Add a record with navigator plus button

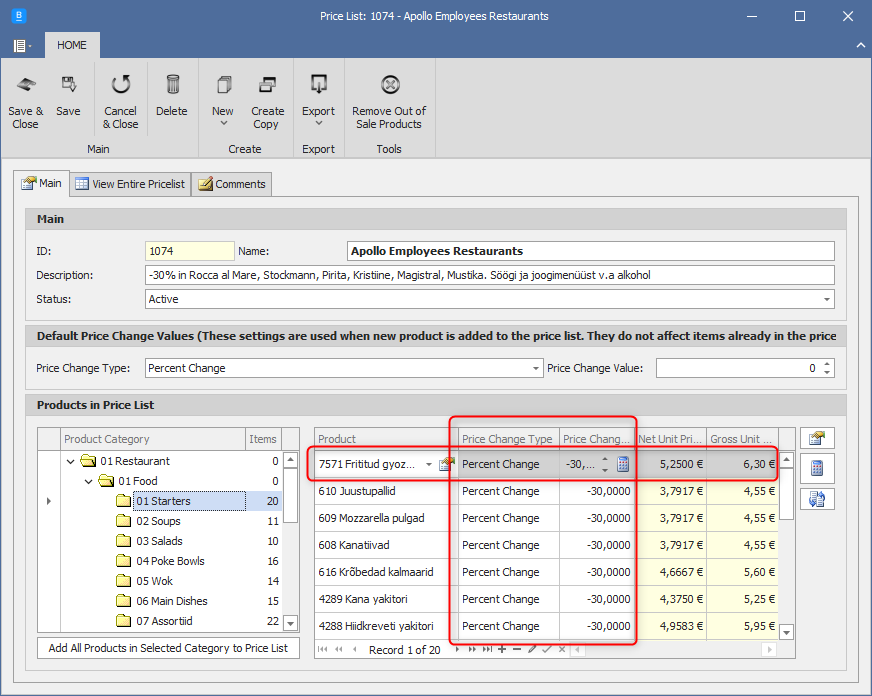pos(502,649)
